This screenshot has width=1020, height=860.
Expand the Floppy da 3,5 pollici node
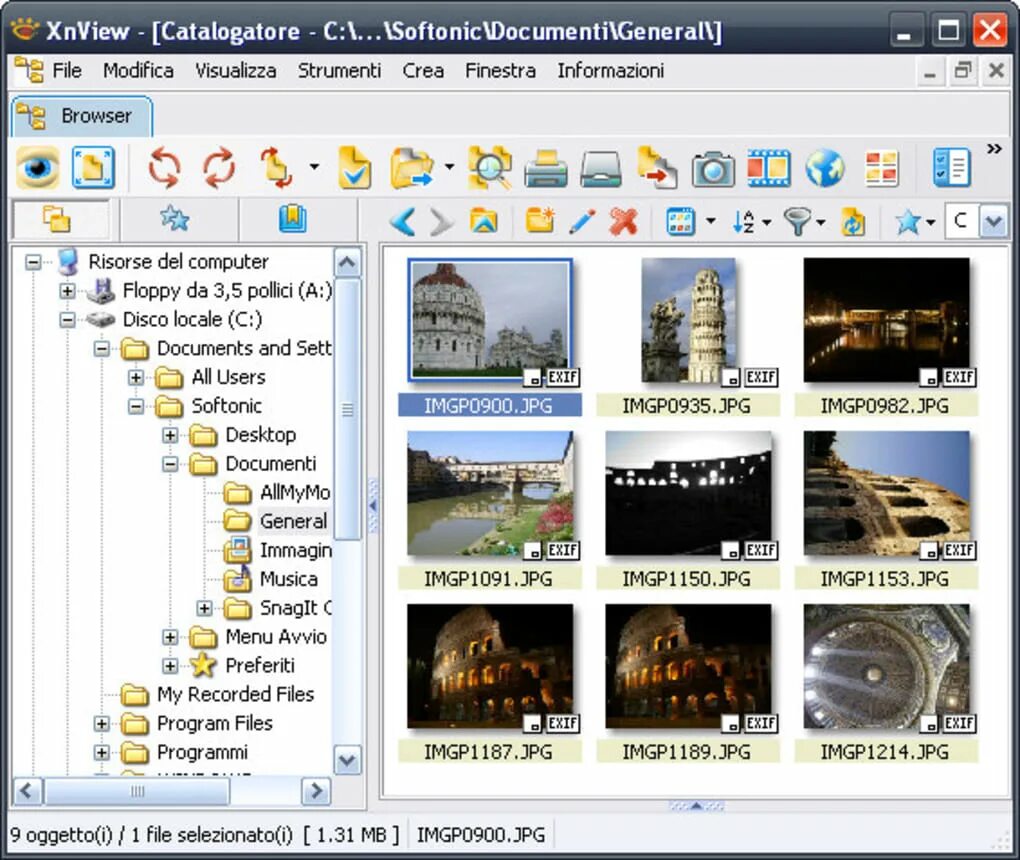point(67,291)
